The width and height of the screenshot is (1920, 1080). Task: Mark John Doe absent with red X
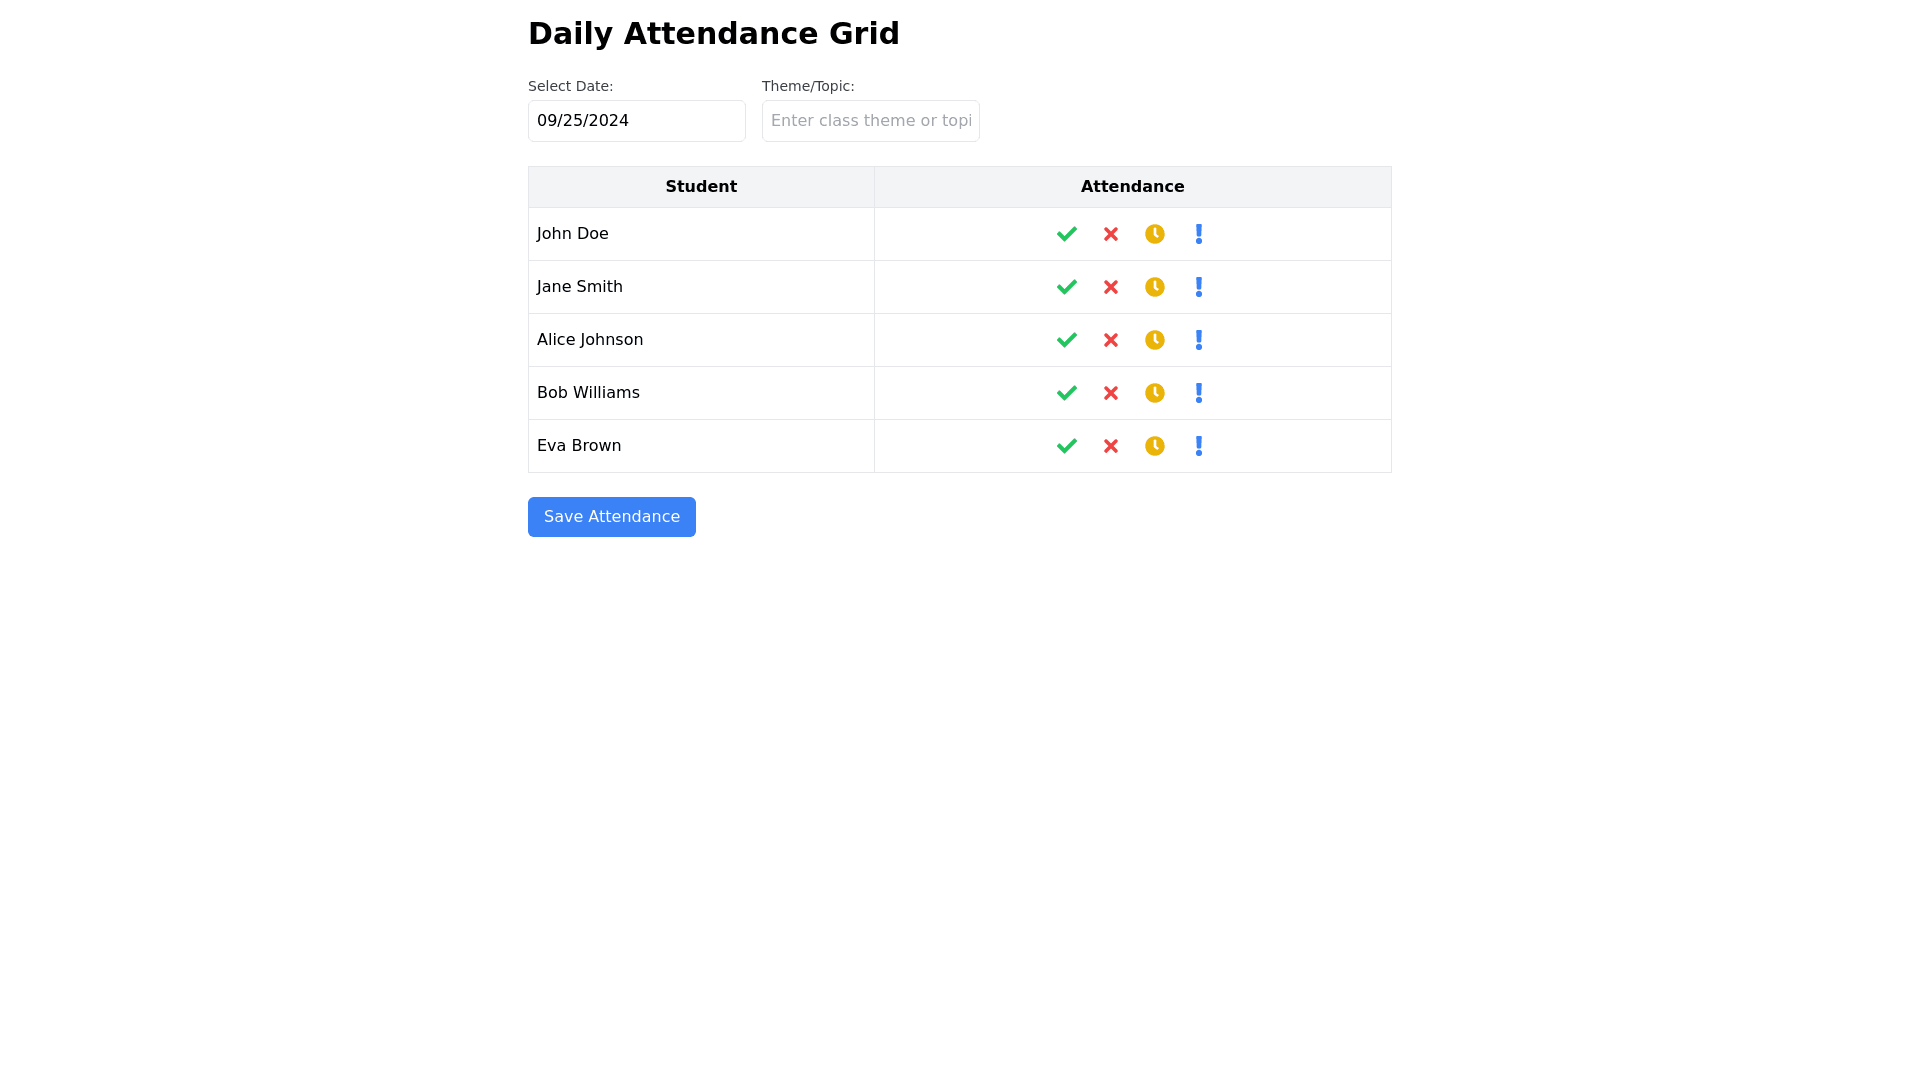point(1111,234)
